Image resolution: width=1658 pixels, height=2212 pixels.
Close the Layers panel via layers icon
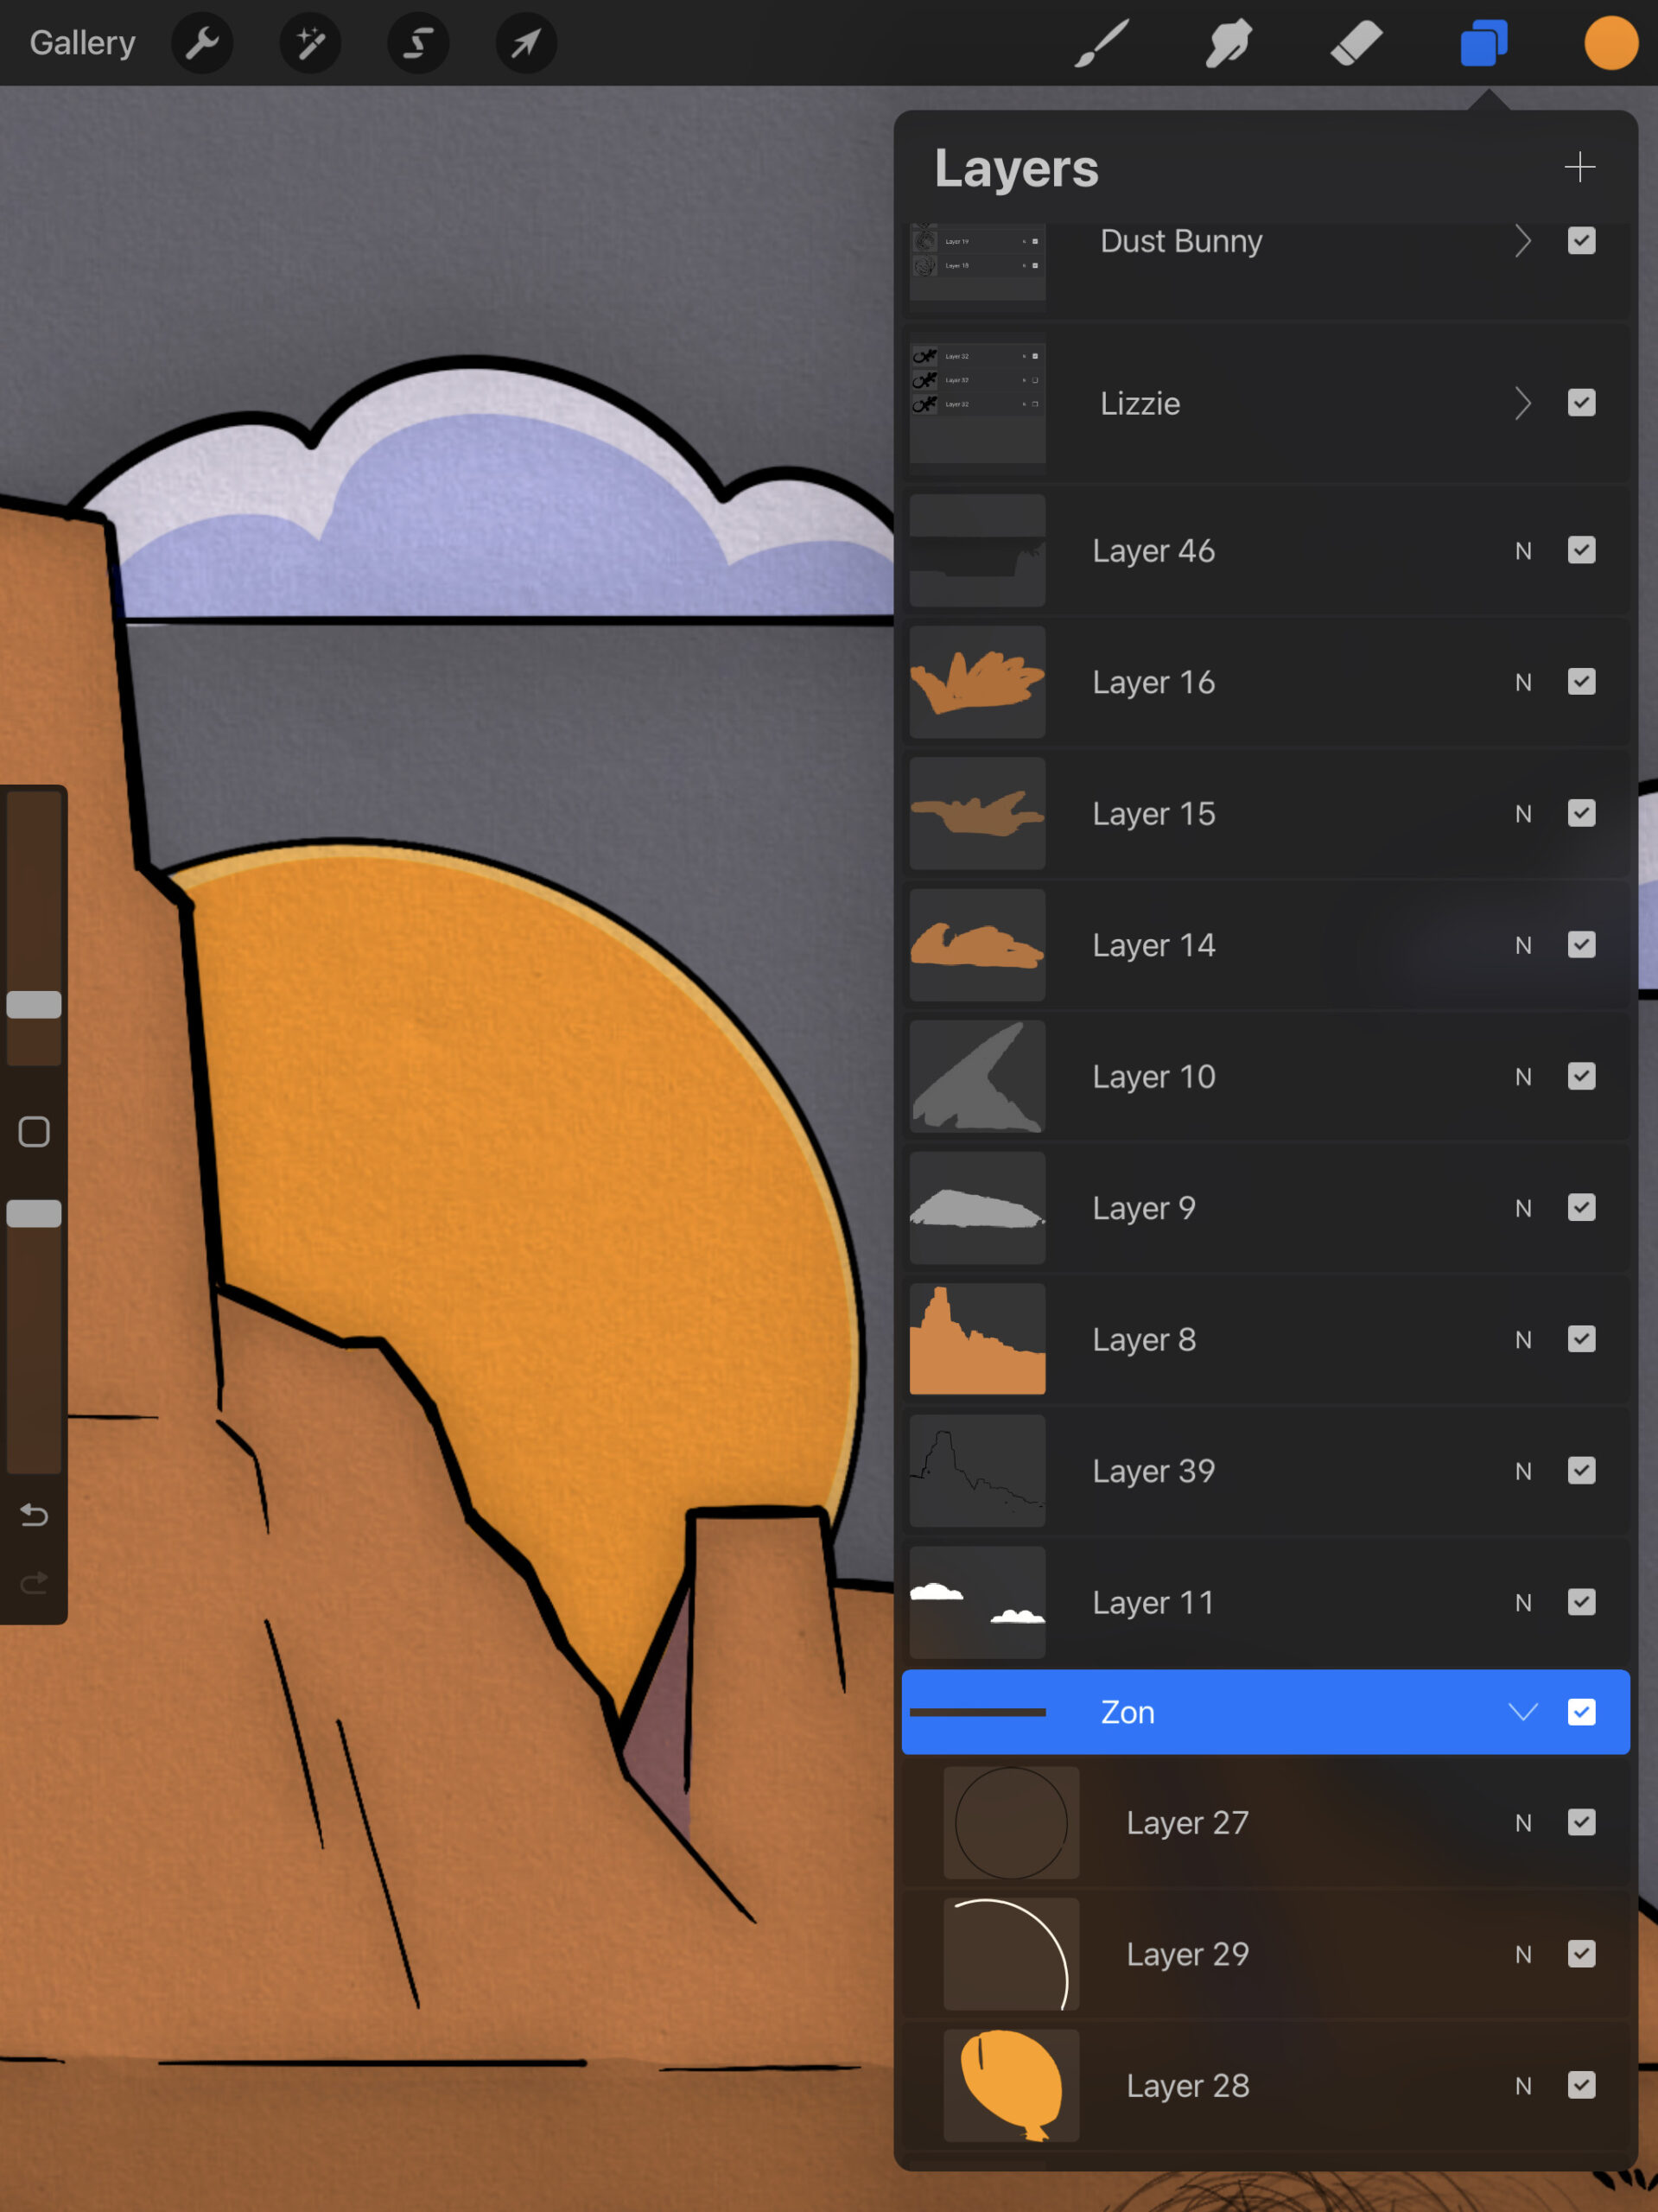(1483, 43)
